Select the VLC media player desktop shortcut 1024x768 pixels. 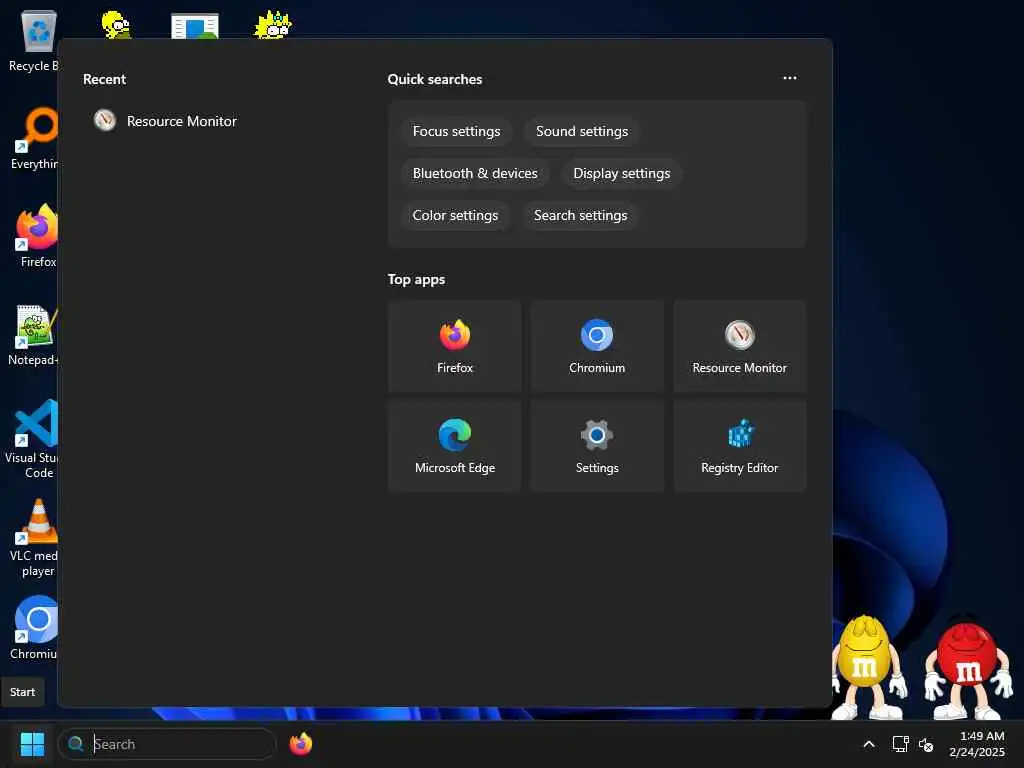coord(34,537)
